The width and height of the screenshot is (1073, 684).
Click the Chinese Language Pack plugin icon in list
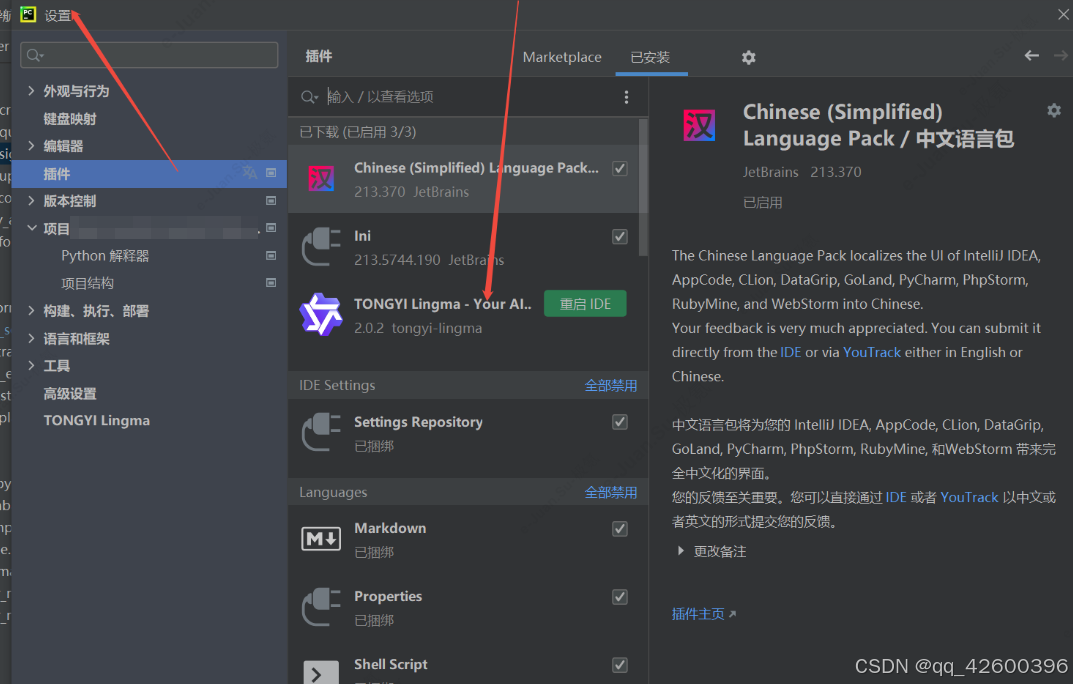click(x=321, y=179)
